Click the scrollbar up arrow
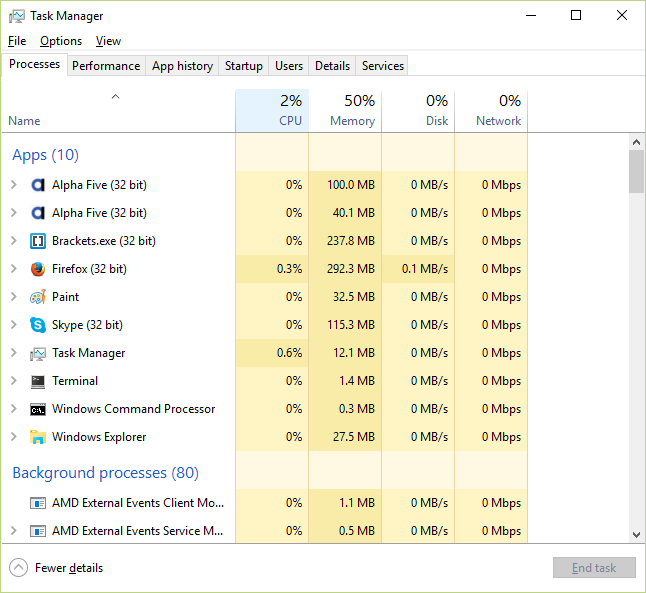646x593 pixels. [x=636, y=143]
